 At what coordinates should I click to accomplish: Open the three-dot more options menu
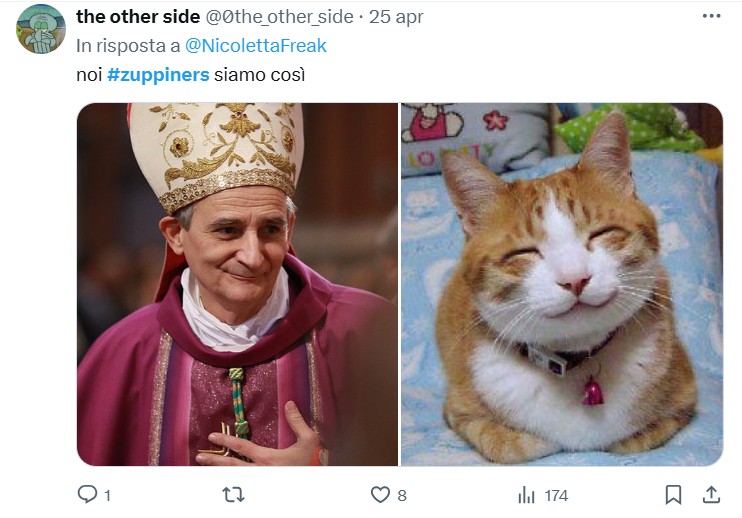(711, 16)
